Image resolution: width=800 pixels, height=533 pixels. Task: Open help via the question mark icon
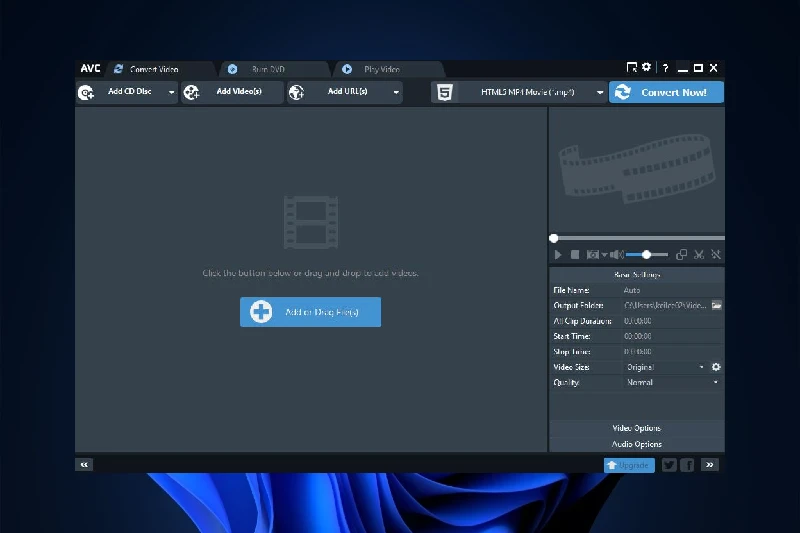pyautogui.click(x=665, y=68)
